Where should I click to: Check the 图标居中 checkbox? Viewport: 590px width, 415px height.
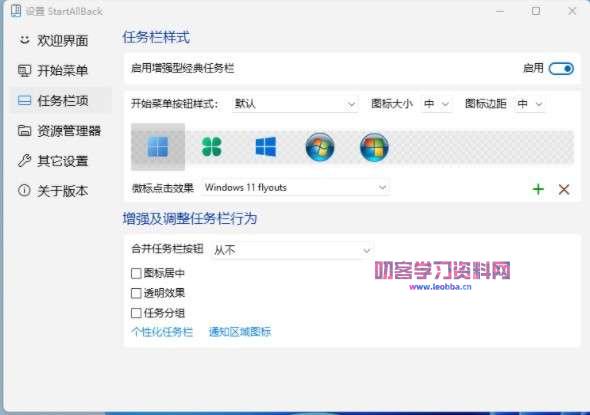[136, 273]
